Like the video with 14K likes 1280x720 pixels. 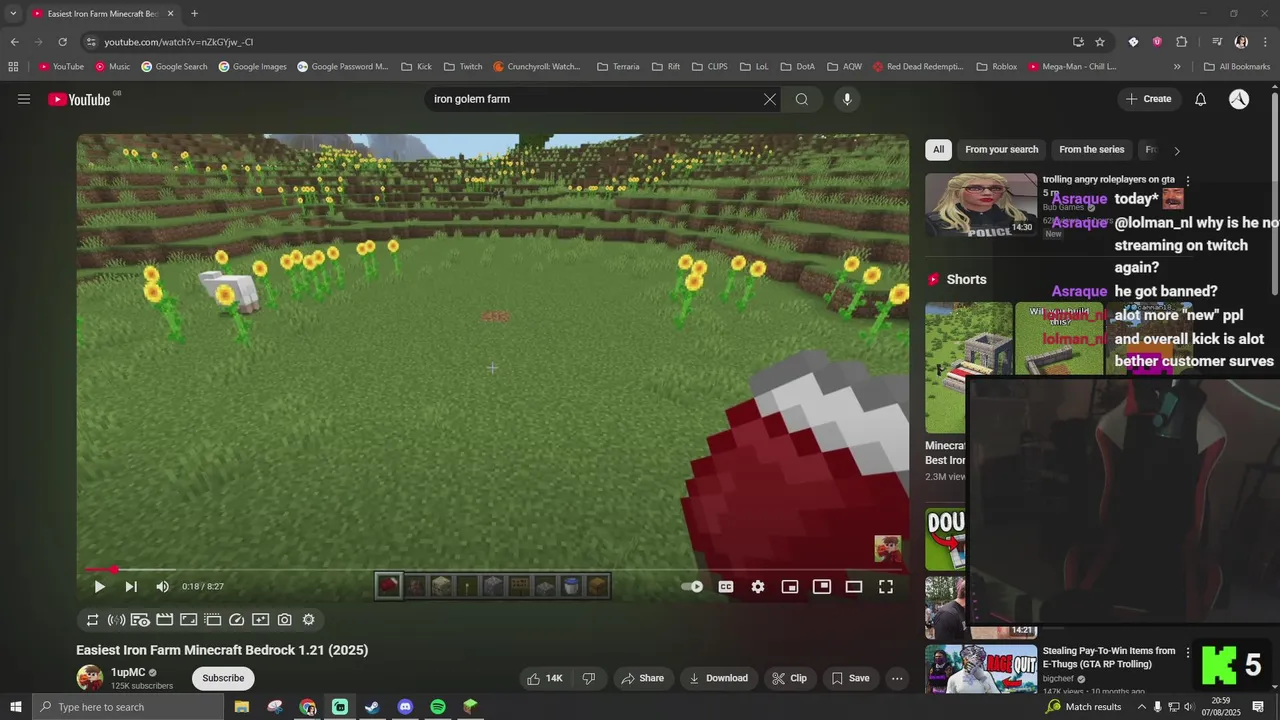click(x=545, y=678)
